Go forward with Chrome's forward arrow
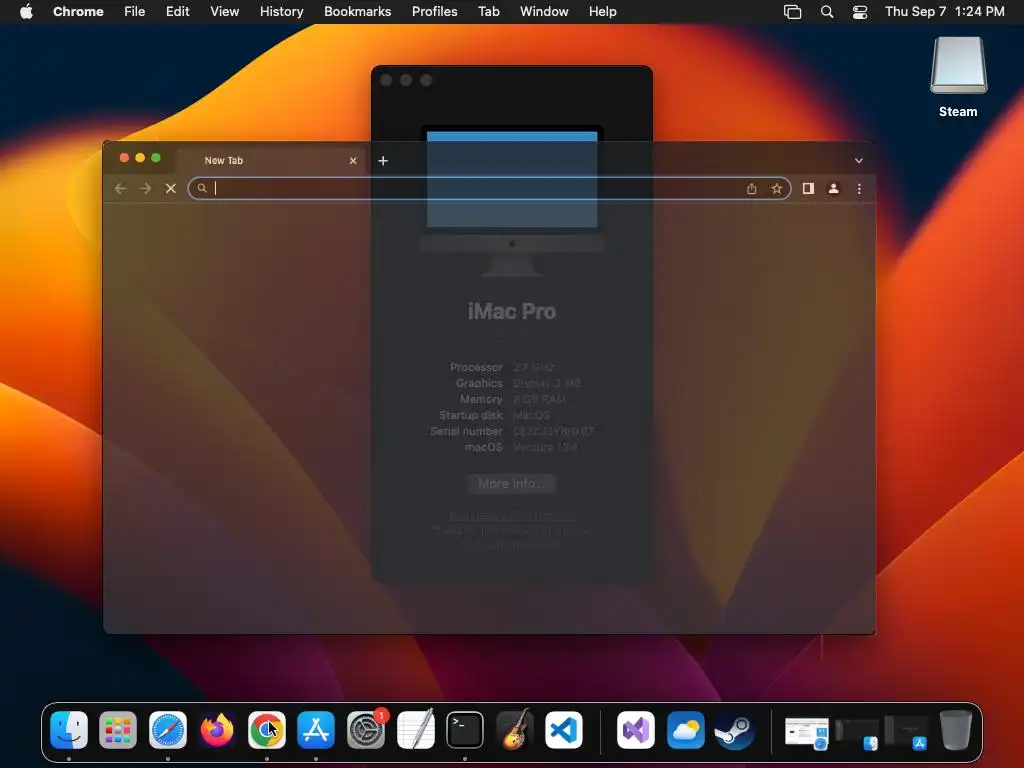This screenshot has height=768, width=1024. (145, 189)
